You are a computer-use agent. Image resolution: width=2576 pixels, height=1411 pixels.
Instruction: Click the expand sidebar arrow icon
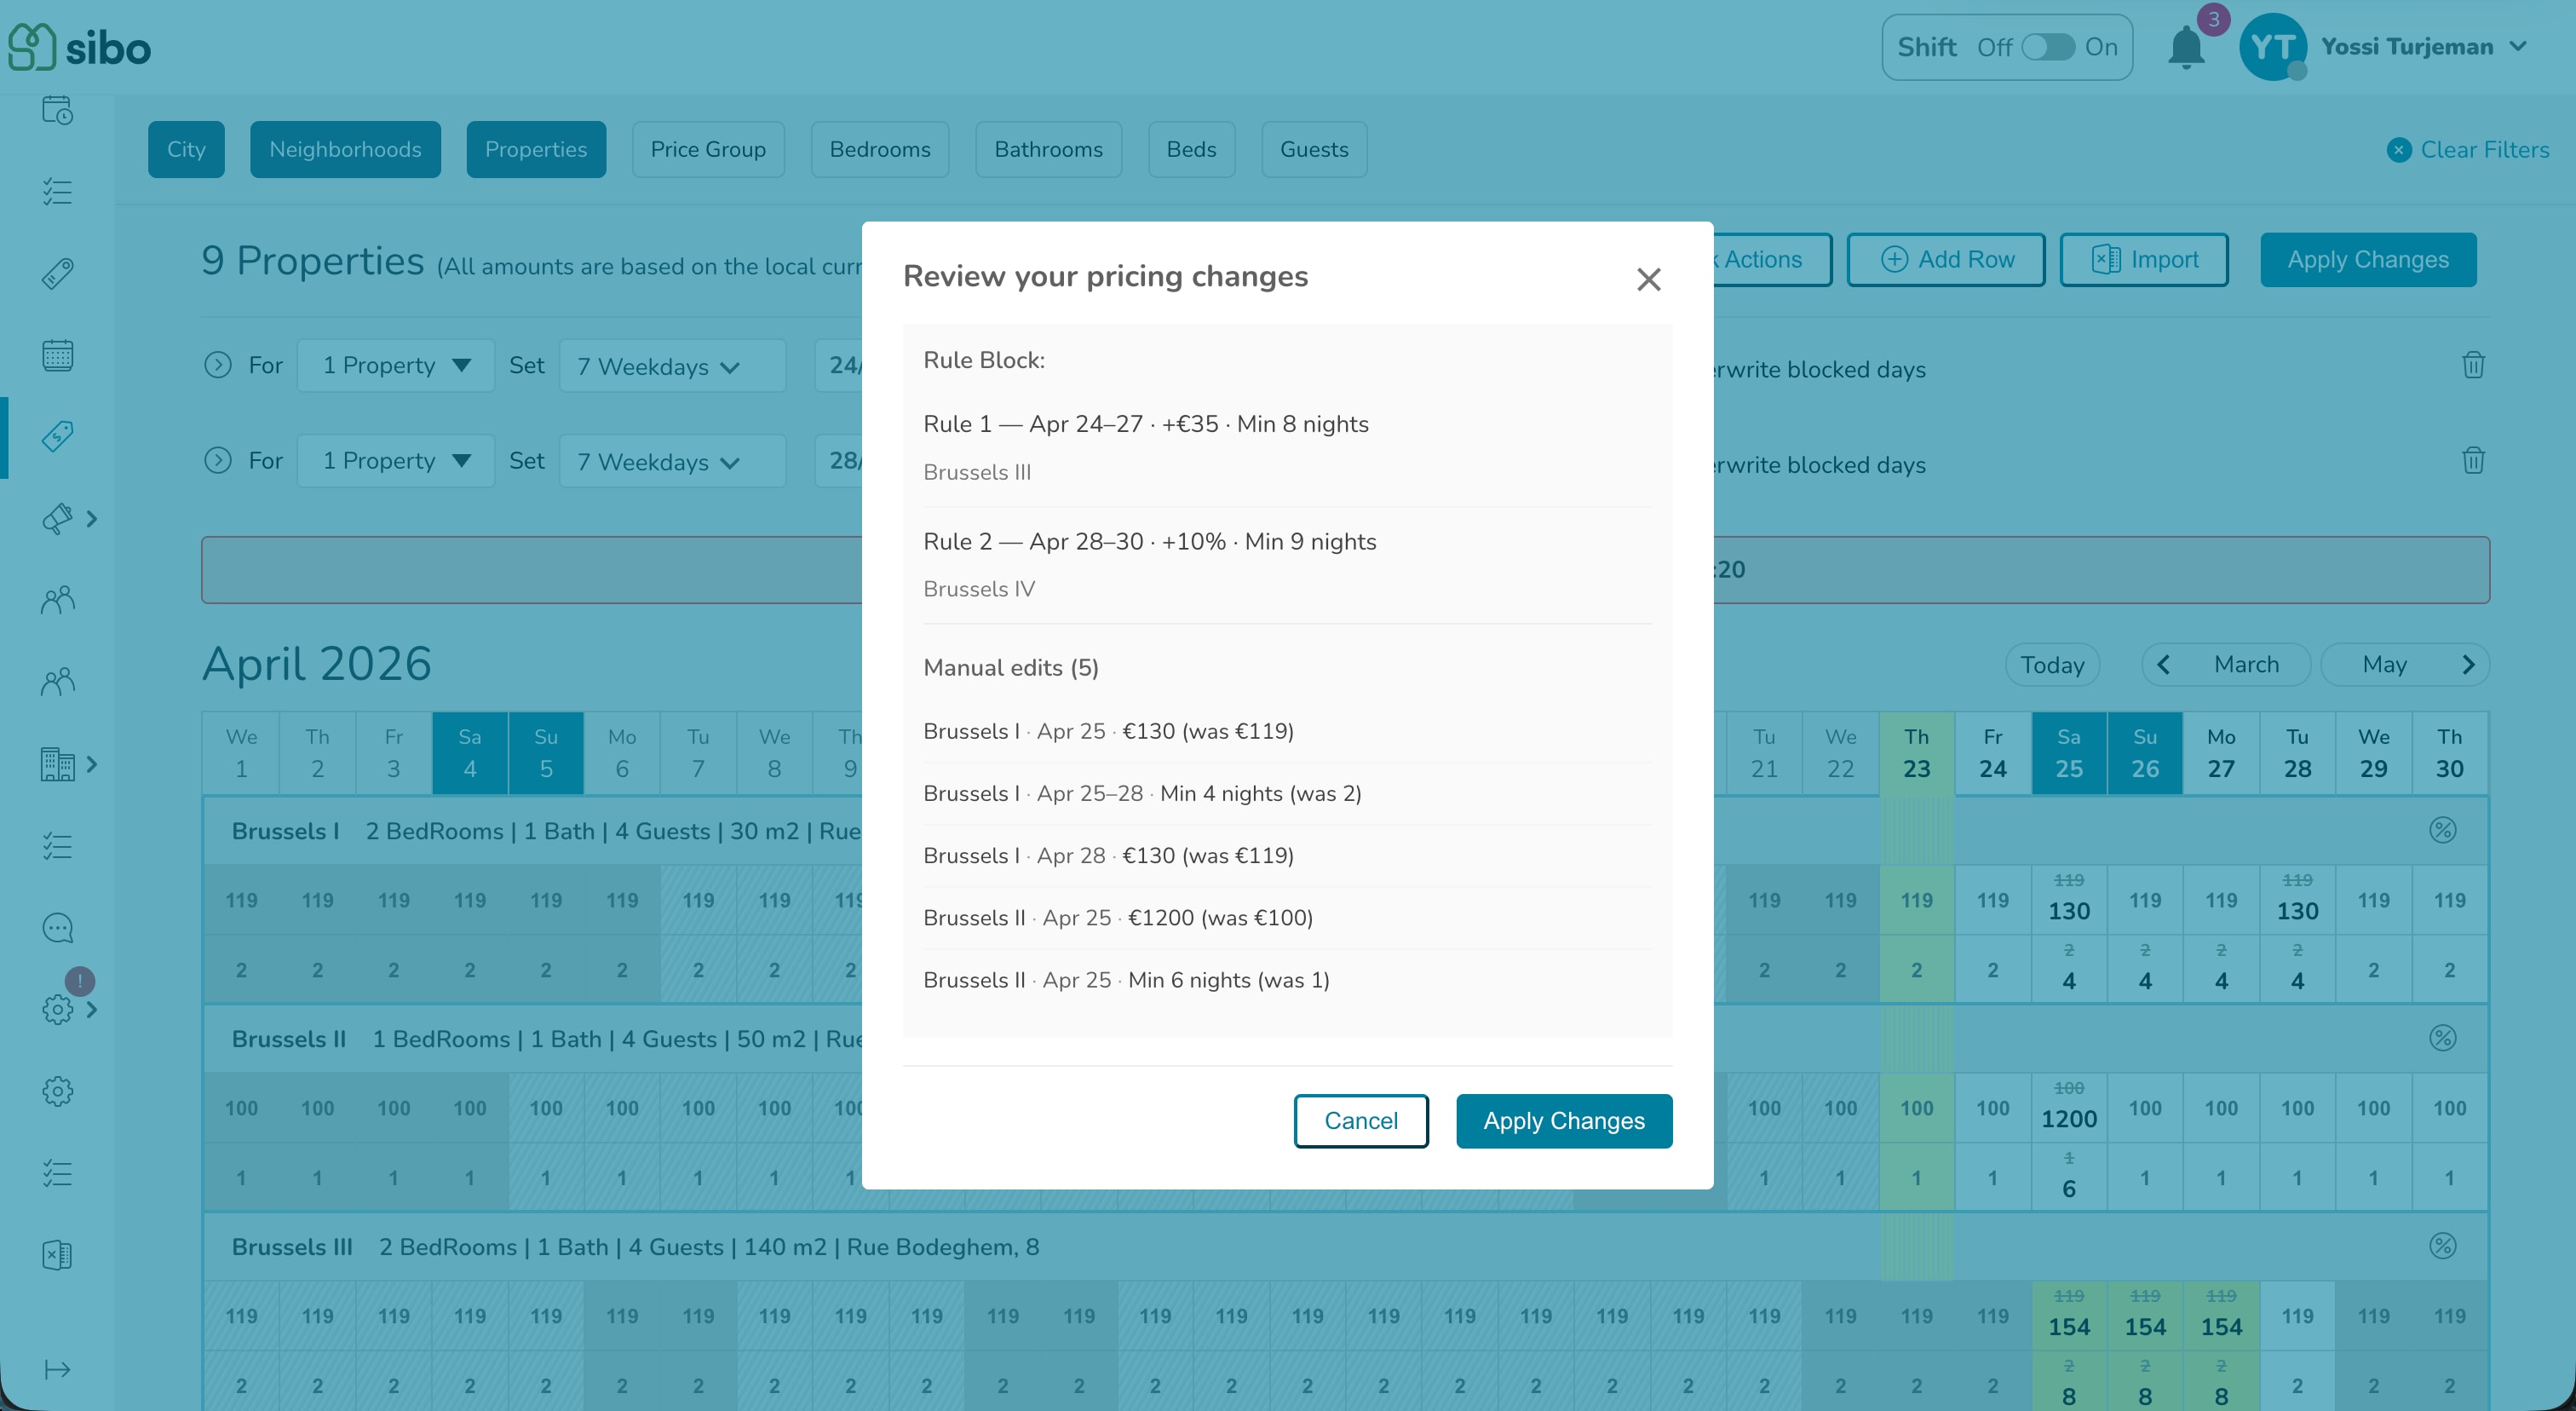coord(57,1369)
